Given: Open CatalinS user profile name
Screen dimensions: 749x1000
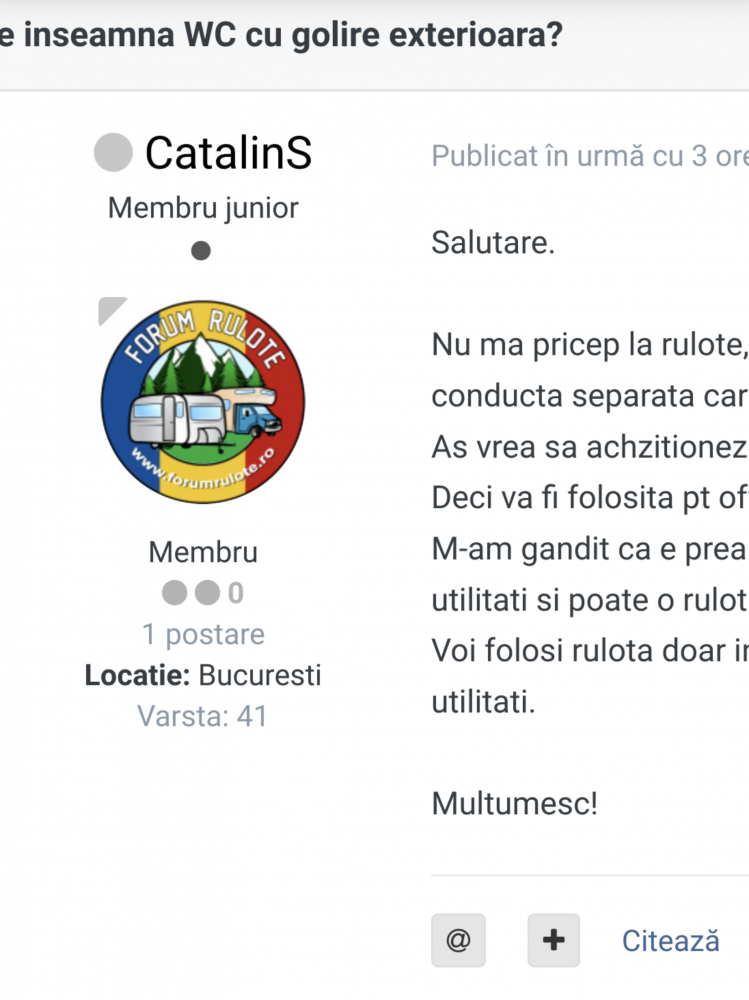Looking at the screenshot, I should 228,154.
